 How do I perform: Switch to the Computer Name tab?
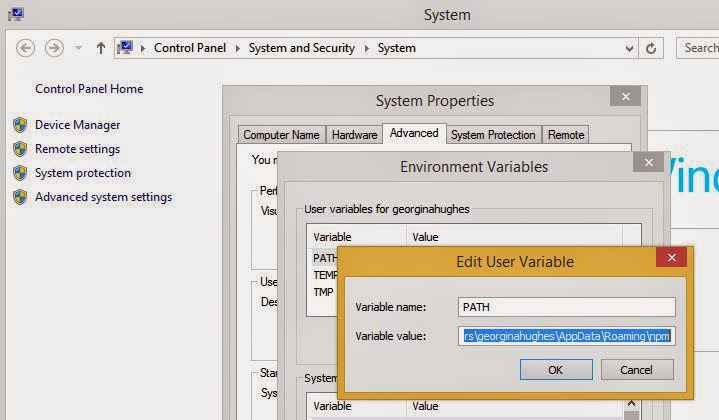282,135
